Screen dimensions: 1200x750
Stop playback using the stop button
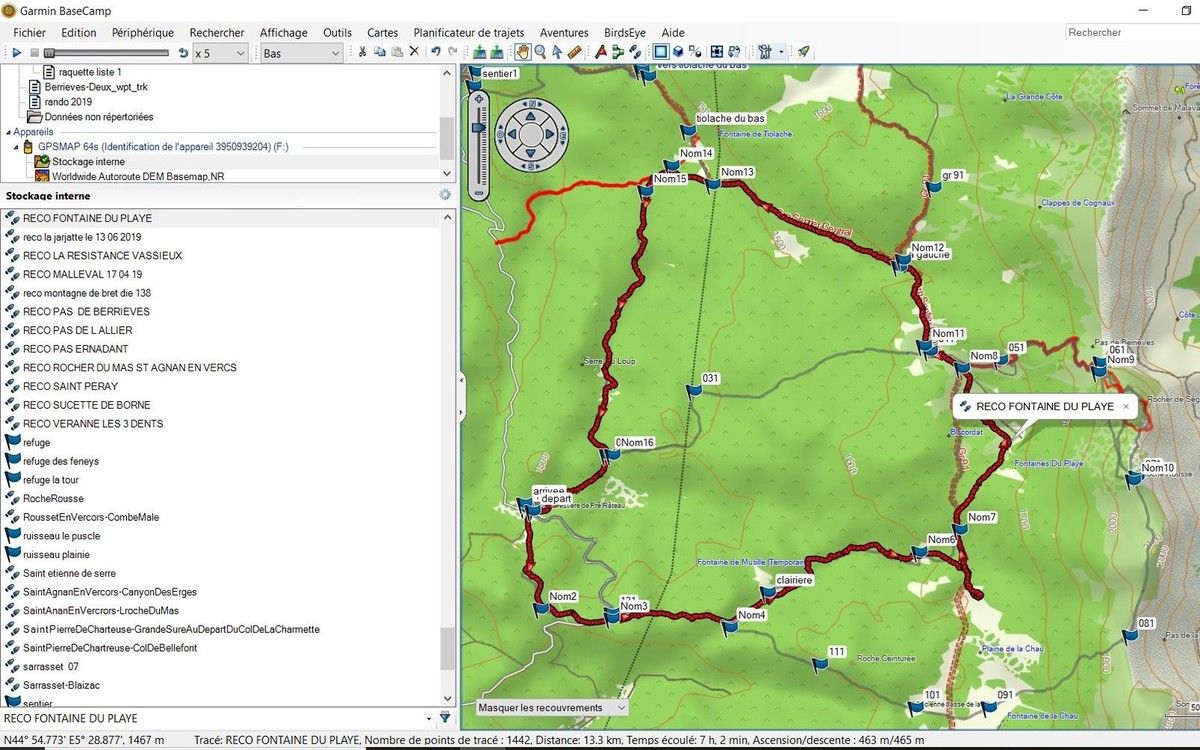coord(35,53)
